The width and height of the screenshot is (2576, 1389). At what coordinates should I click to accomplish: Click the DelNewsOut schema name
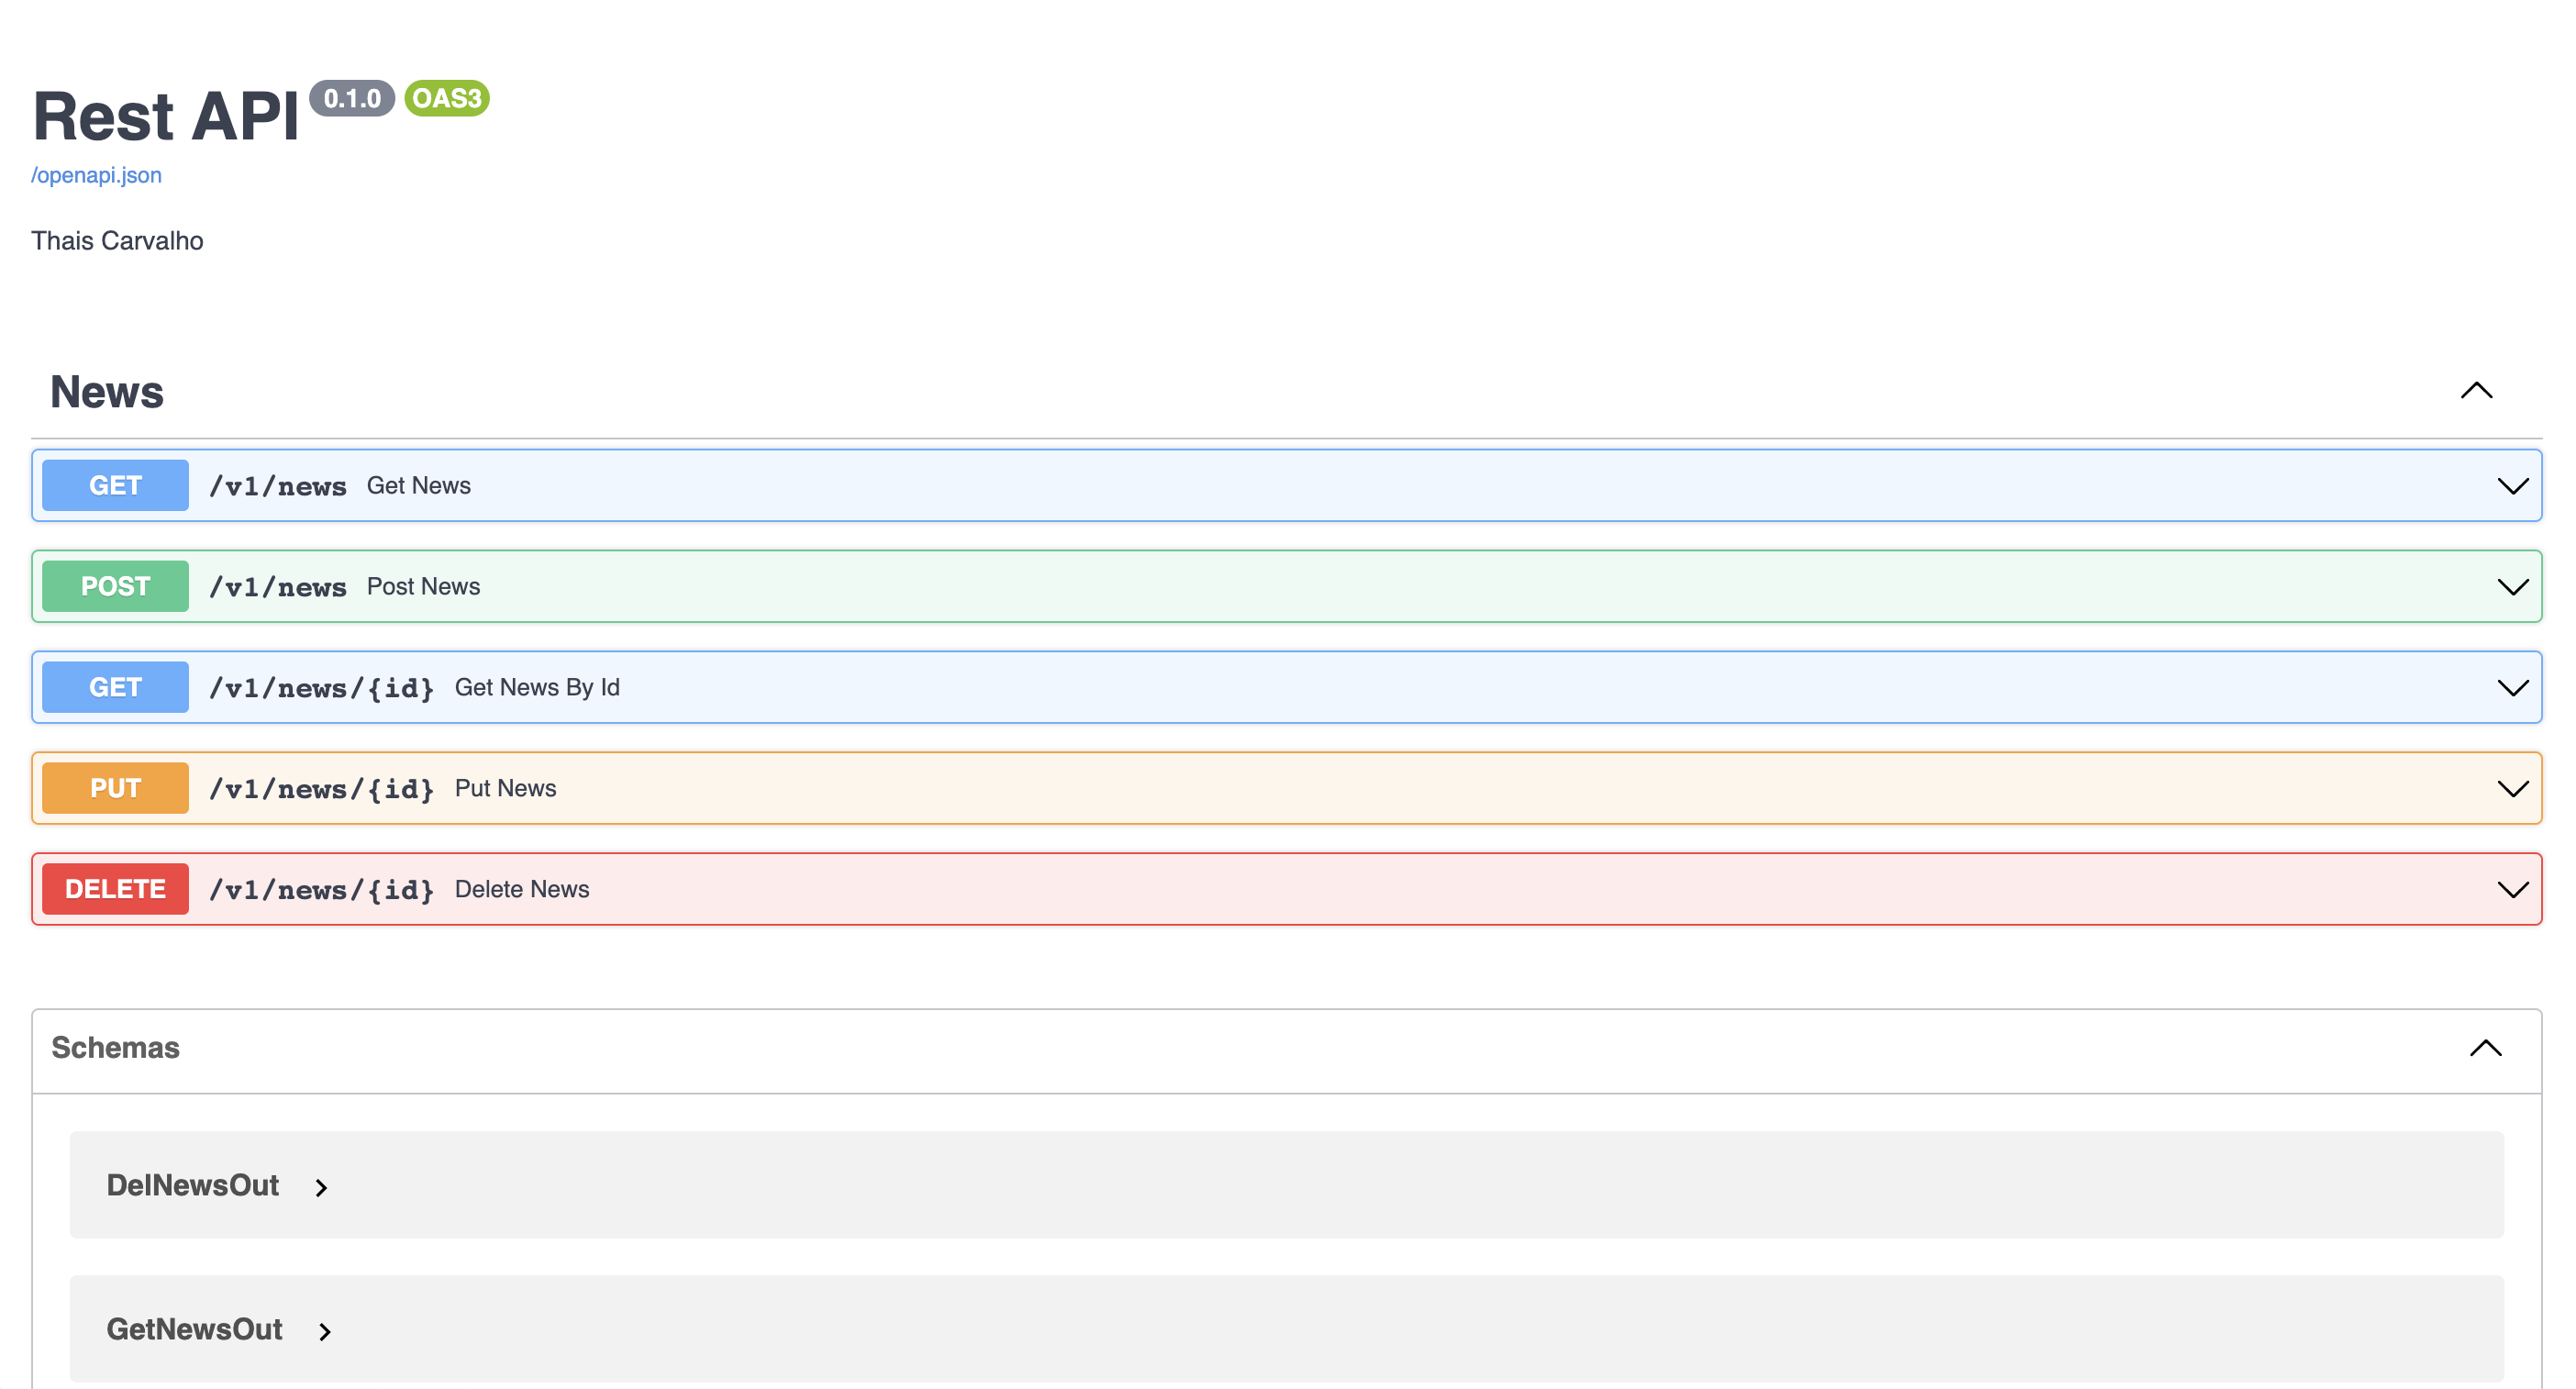point(193,1185)
